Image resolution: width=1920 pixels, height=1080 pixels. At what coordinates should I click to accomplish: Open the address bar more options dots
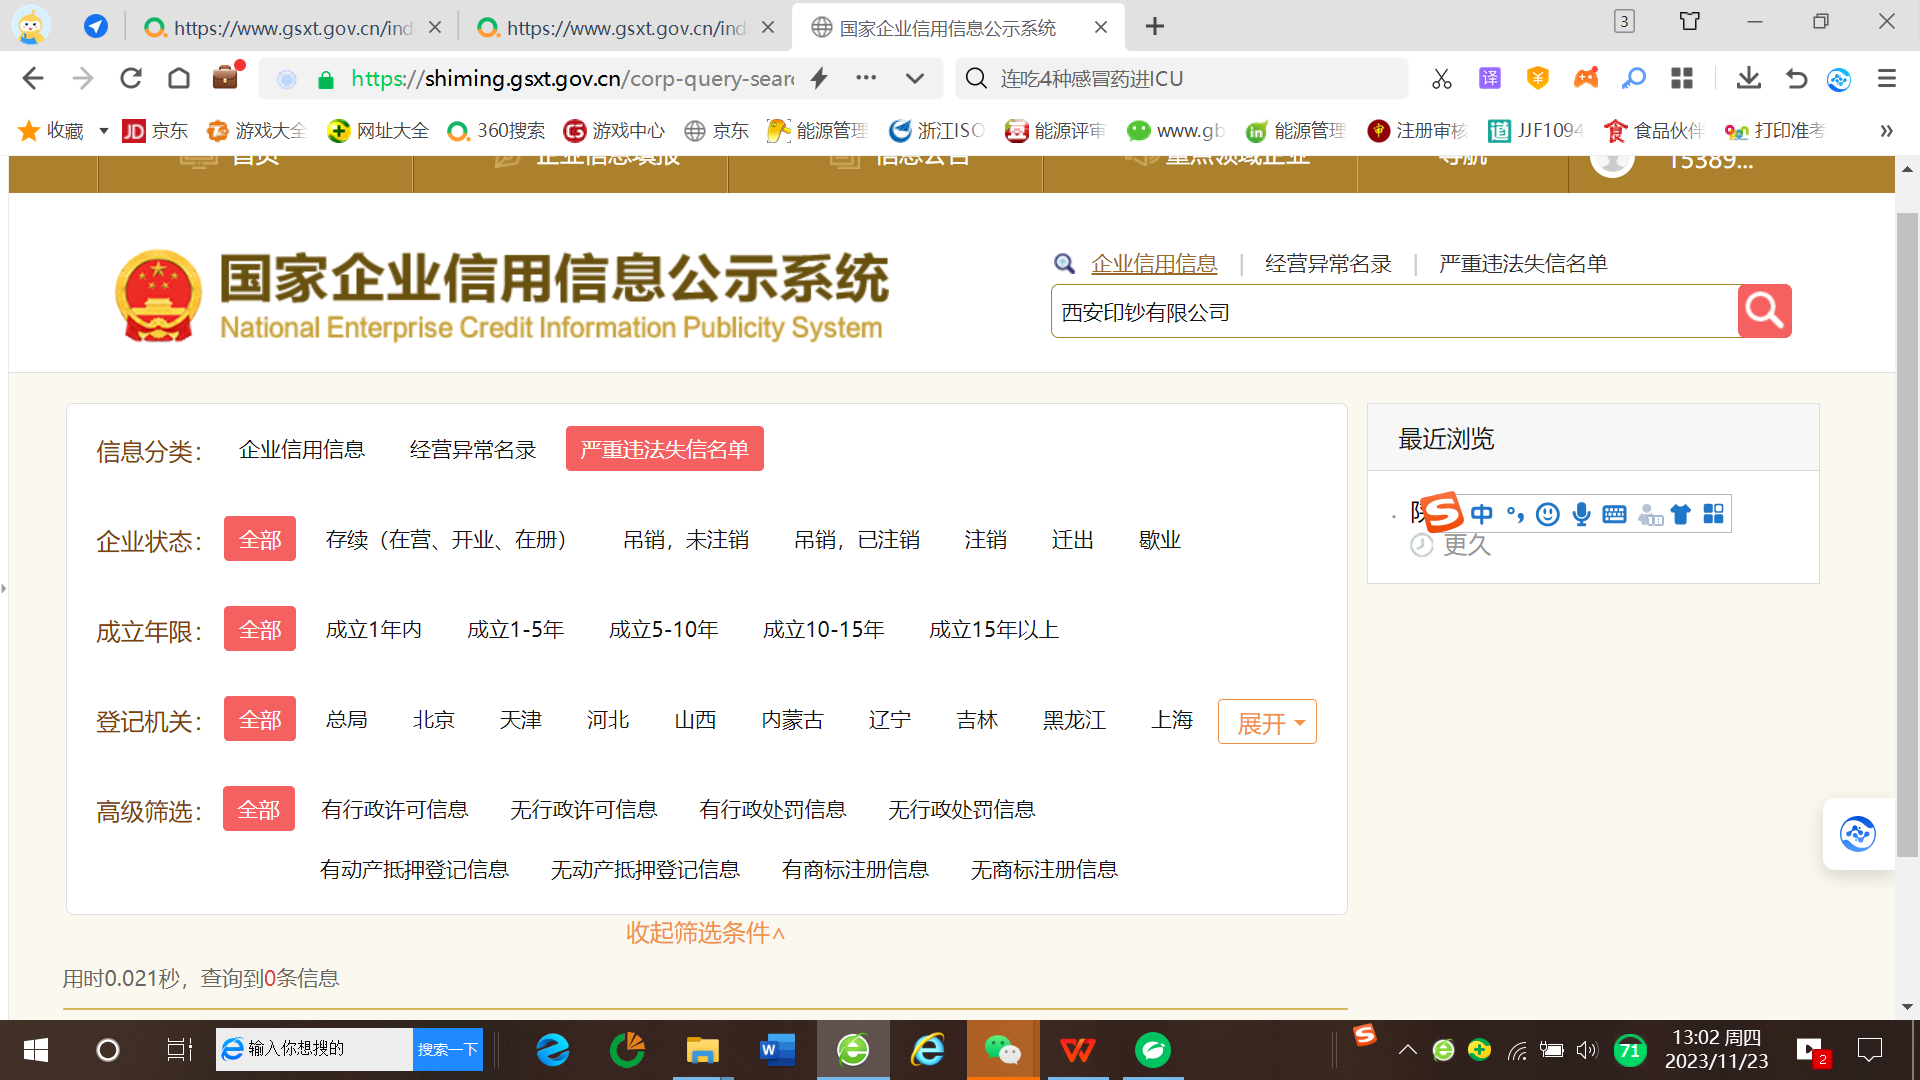(866, 78)
